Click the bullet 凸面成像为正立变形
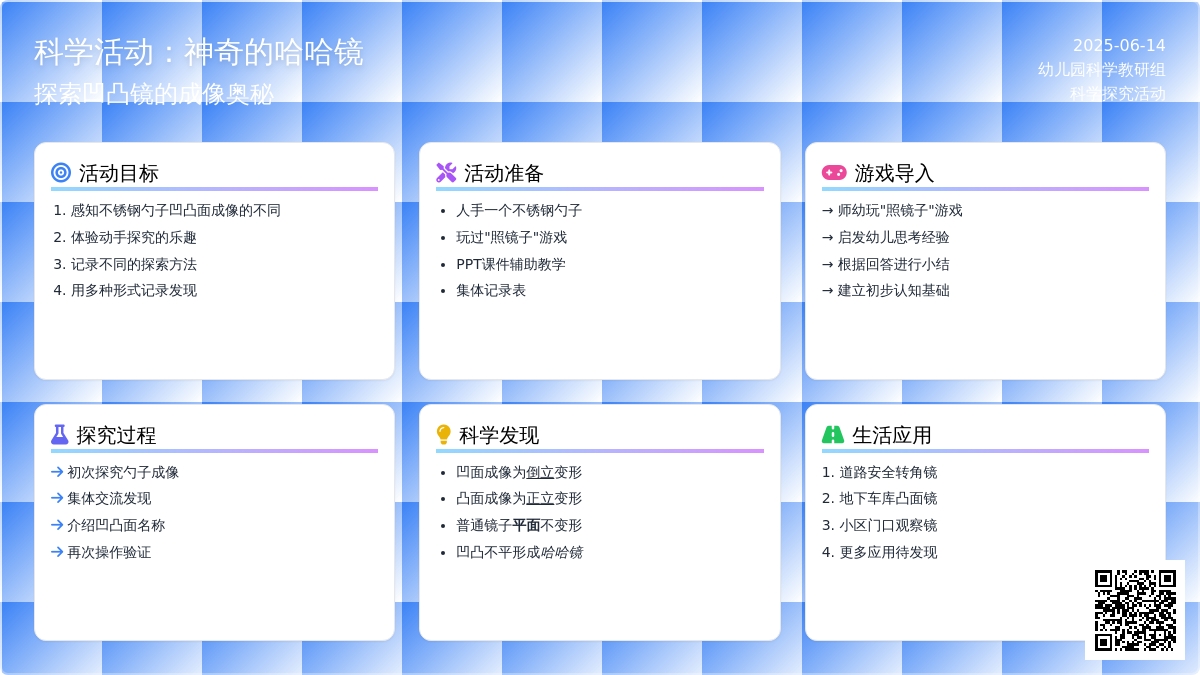 click(x=519, y=498)
